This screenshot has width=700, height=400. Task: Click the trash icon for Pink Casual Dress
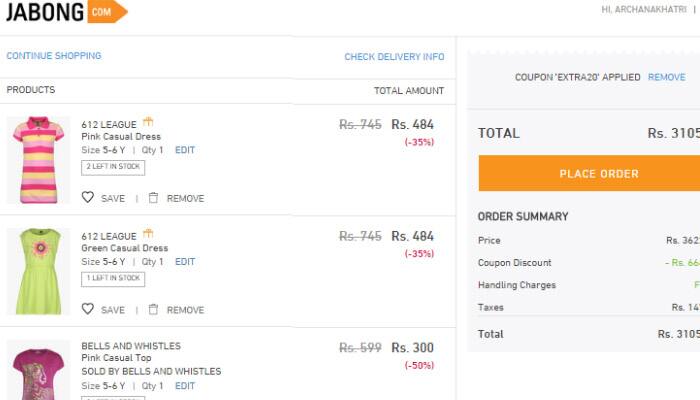[153, 197]
